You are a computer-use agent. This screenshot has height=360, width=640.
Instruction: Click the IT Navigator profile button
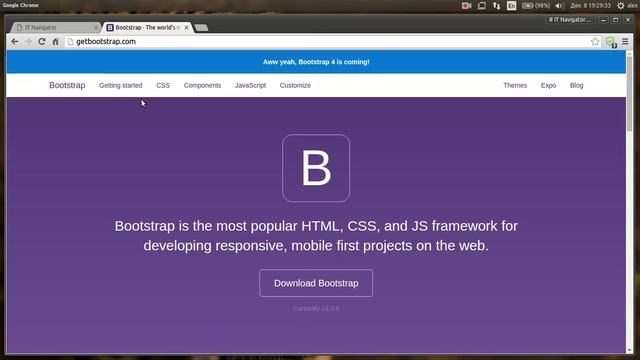[570, 20]
